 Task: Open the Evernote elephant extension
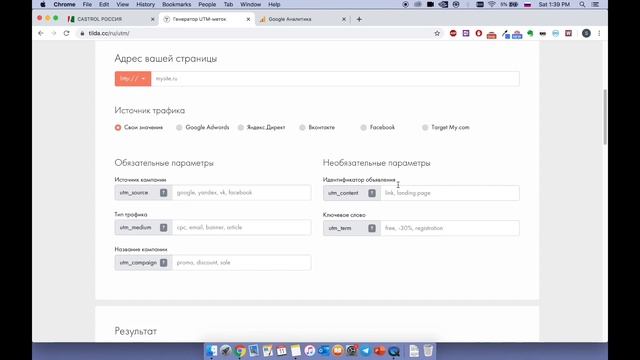(x=530, y=33)
